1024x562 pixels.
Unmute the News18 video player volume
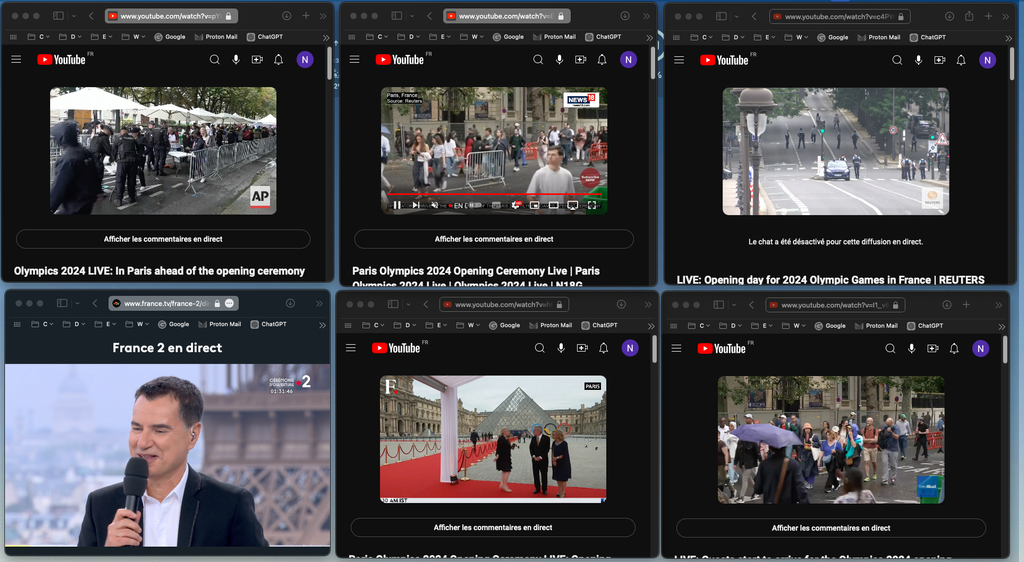435,205
